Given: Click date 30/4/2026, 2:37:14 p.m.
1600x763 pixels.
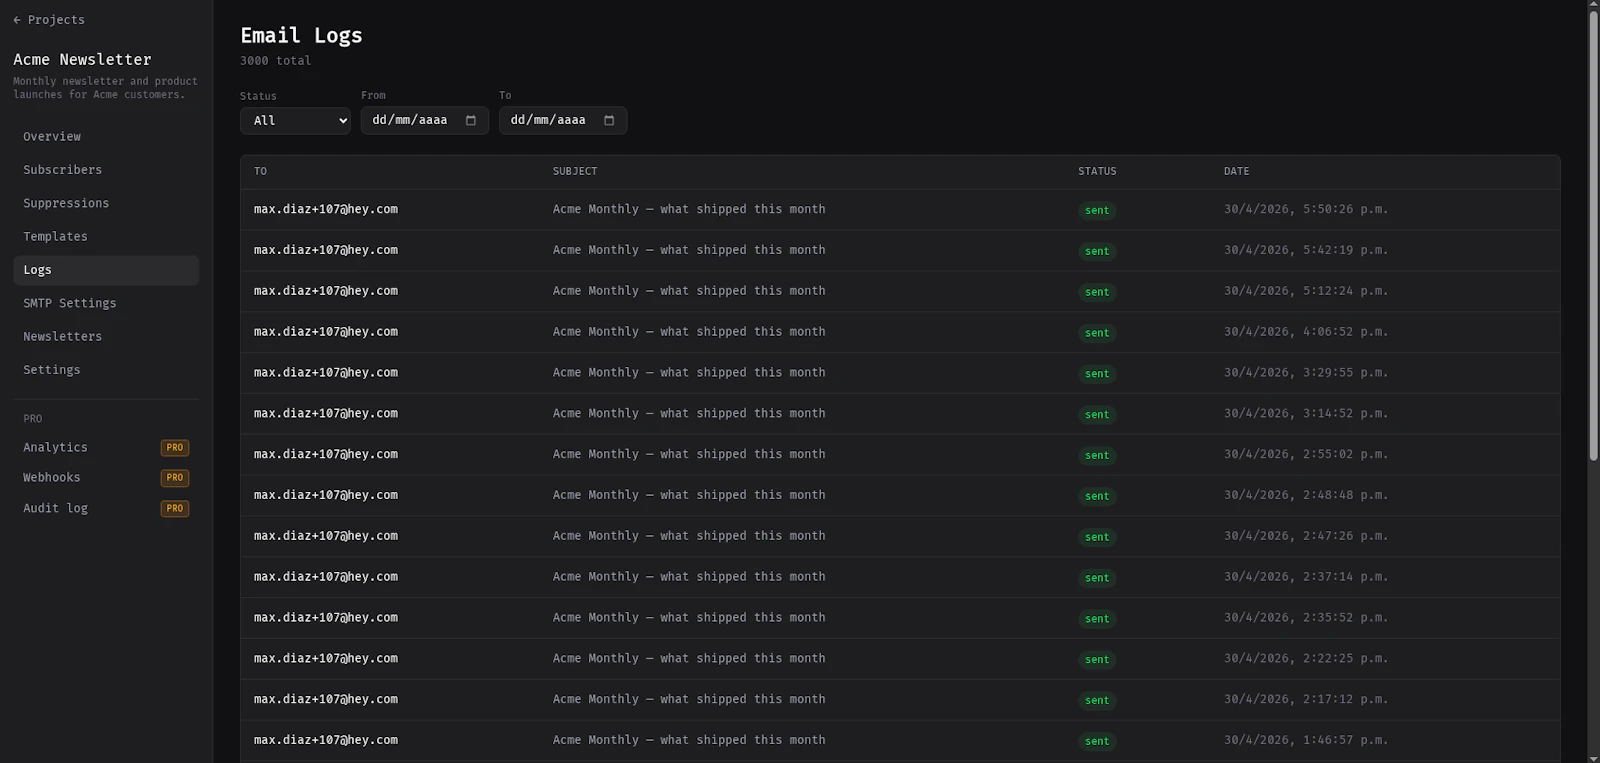Looking at the screenshot, I should [1306, 577].
